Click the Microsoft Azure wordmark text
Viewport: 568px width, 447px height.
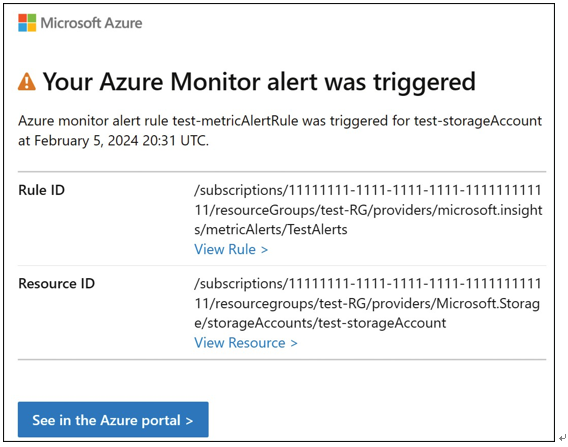click(91, 23)
